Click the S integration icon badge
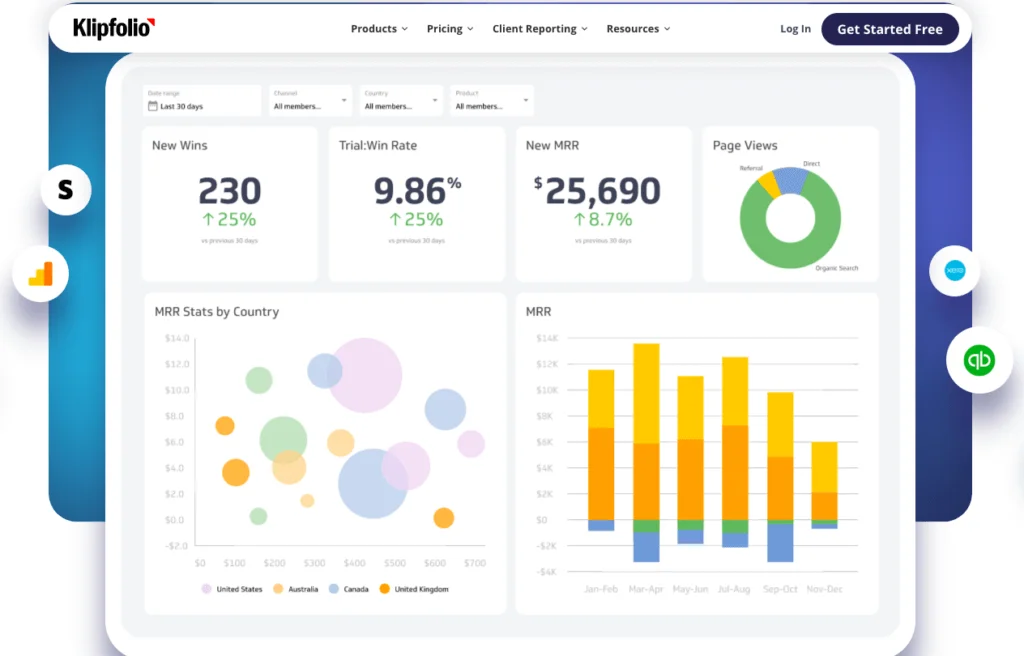This screenshot has width=1024, height=656. 66,189
